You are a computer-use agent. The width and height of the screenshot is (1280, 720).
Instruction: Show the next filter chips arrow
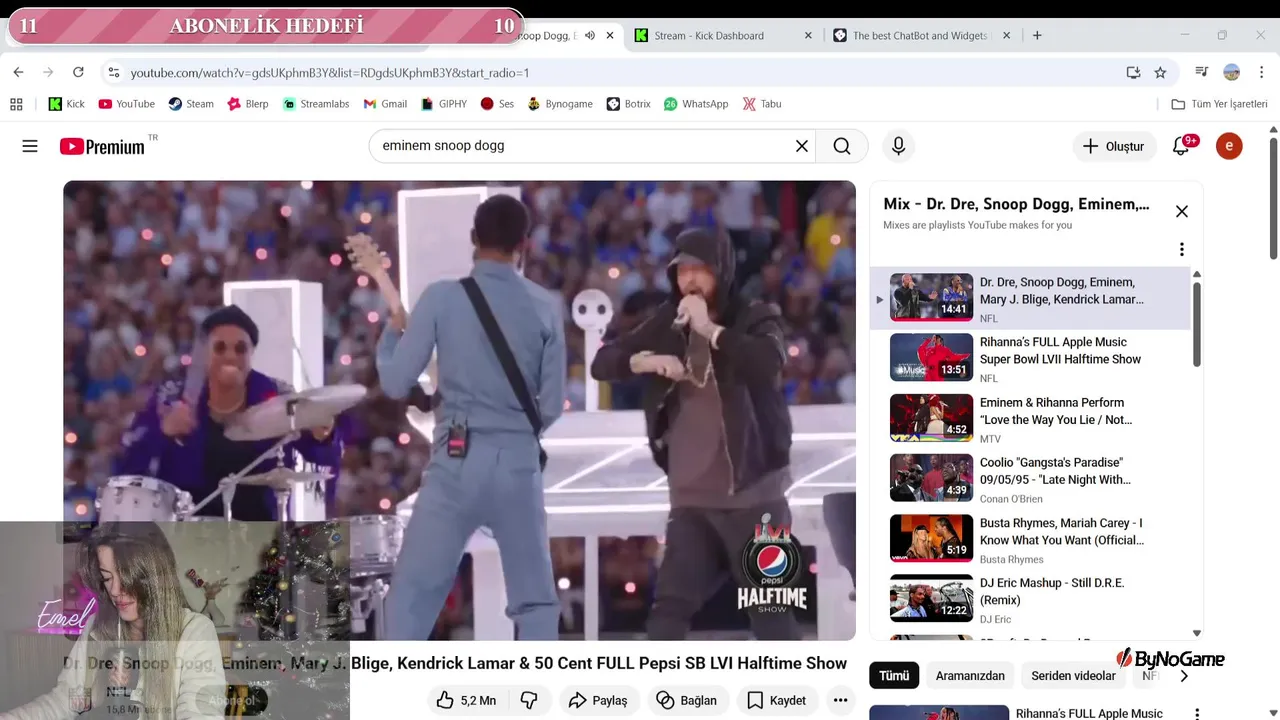[x=1184, y=676]
